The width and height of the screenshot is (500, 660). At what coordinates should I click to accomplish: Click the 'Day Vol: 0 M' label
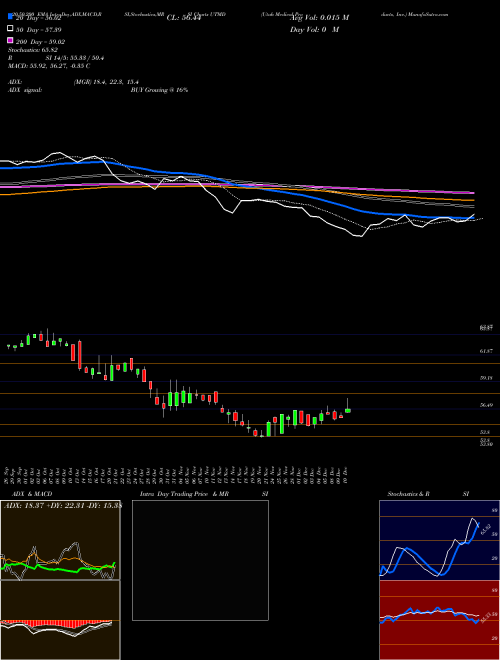click(x=314, y=29)
